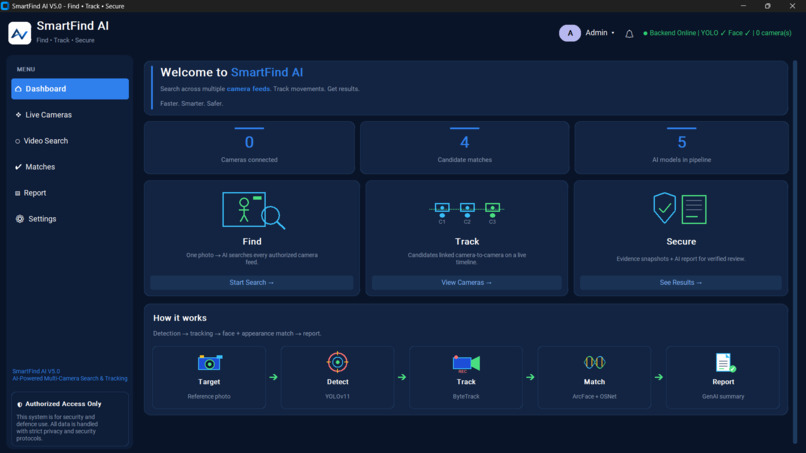Click the Target camera icon
Image resolution: width=806 pixels, height=453 pixels.
[210, 363]
